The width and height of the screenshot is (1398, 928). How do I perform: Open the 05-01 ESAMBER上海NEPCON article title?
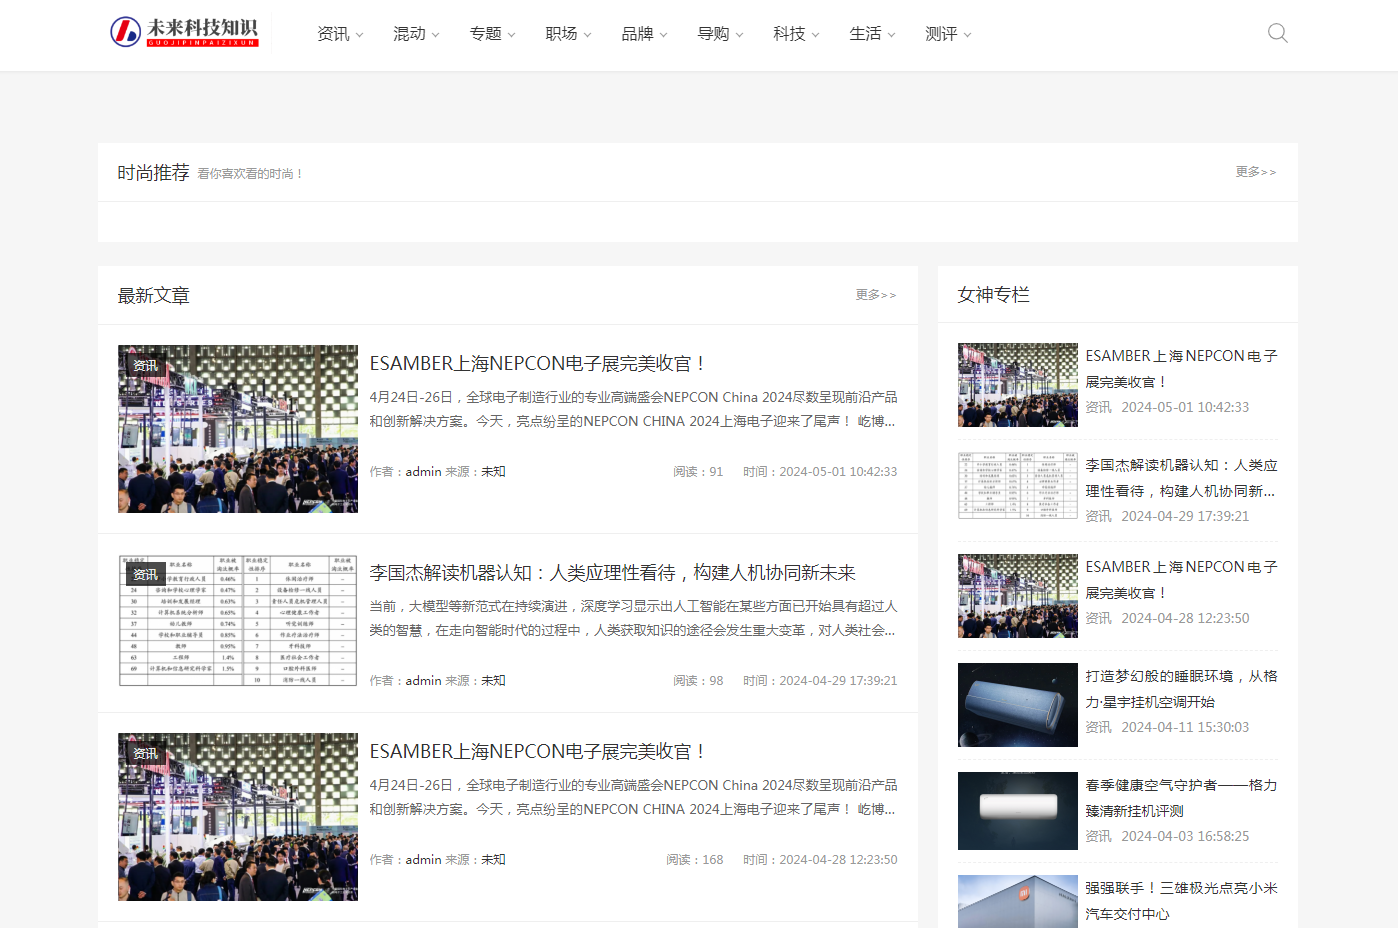coord(538,363)
